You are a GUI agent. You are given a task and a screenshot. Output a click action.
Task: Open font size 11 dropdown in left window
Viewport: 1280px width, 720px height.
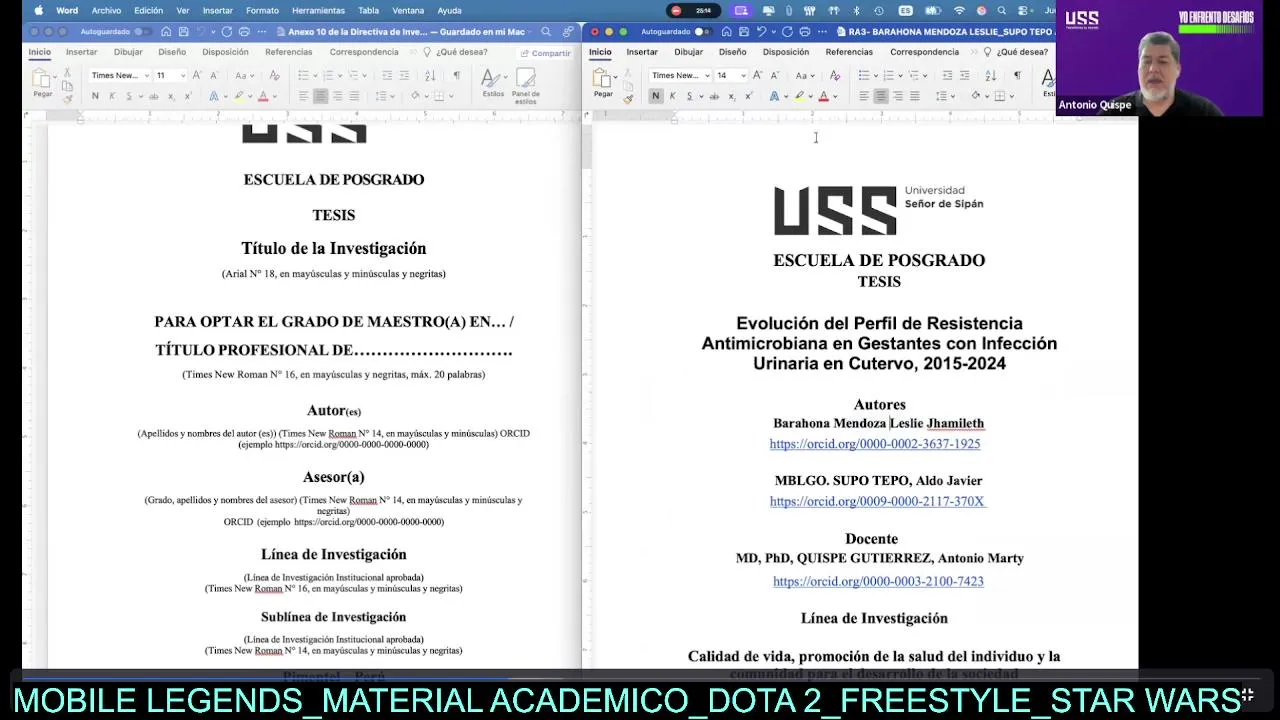182,75
